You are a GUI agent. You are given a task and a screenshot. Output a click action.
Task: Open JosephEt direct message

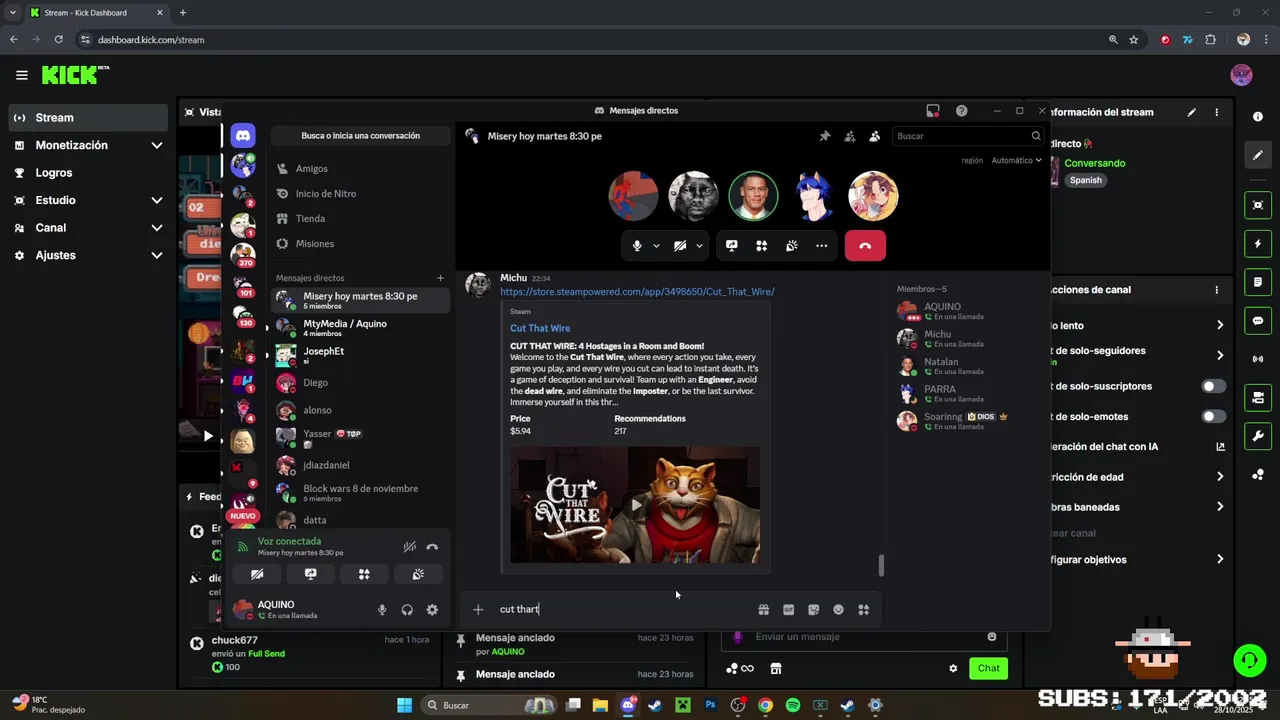(360, 355)
